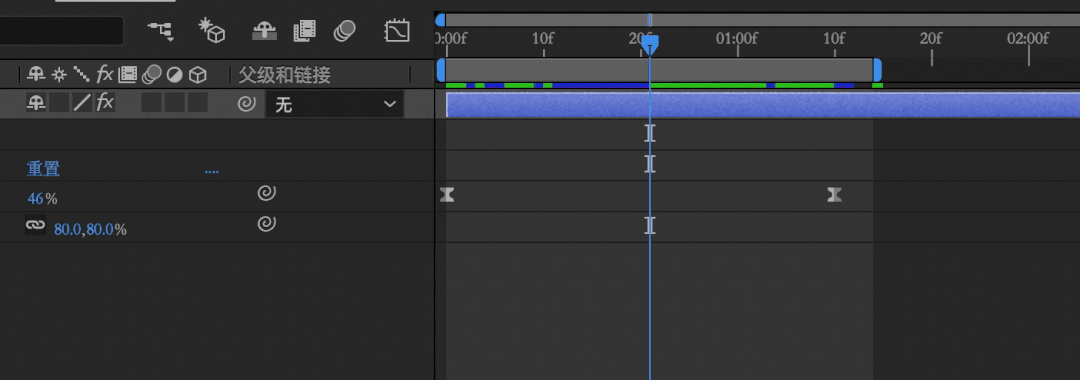Click the opacity value 46%
Image resolution: width=1080 pixels, height=380 pixels.
(x=42, y=199)
